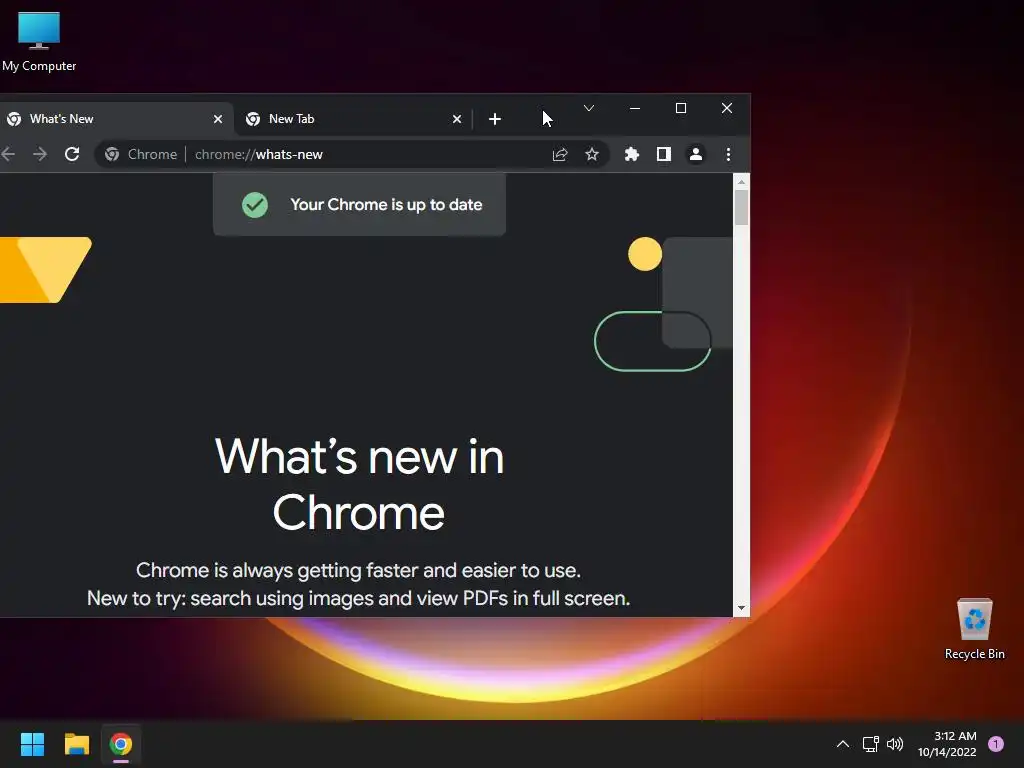Click the Chrome site info icon in address bar
Image resolution: width=1024 pixels, height=768 pixels.
pos(112,154)
